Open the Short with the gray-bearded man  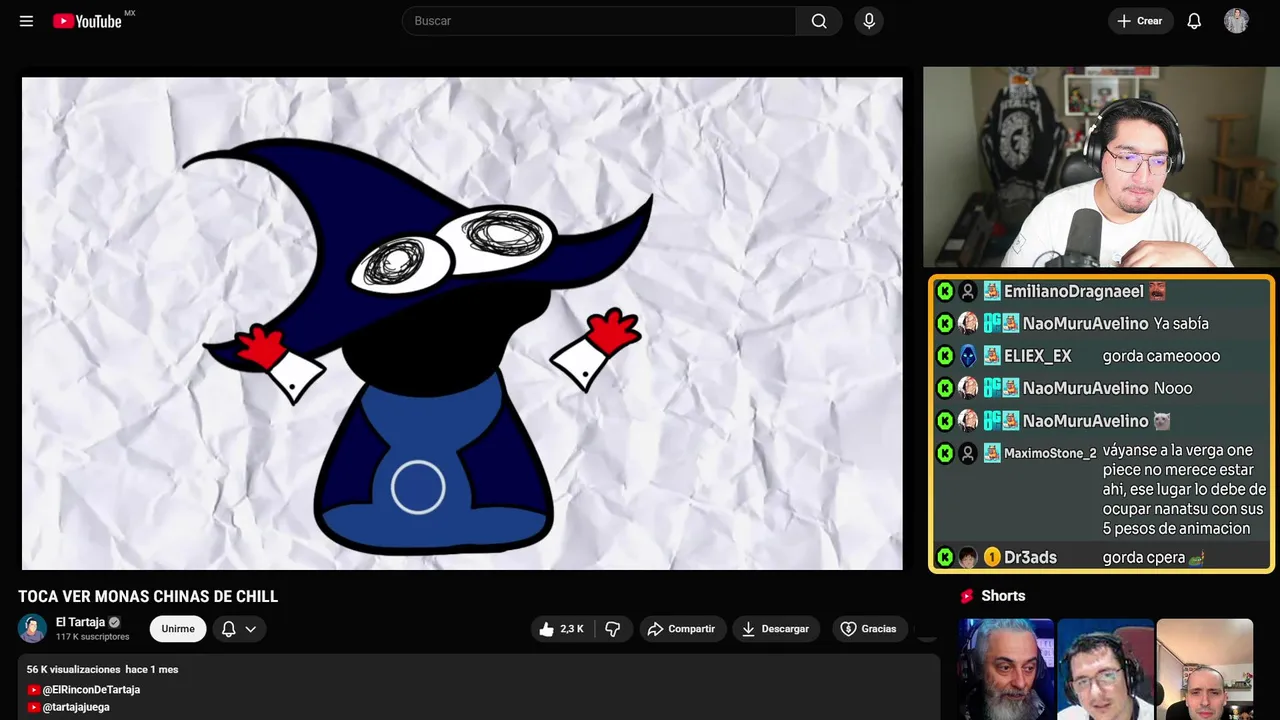point(1006,669)
